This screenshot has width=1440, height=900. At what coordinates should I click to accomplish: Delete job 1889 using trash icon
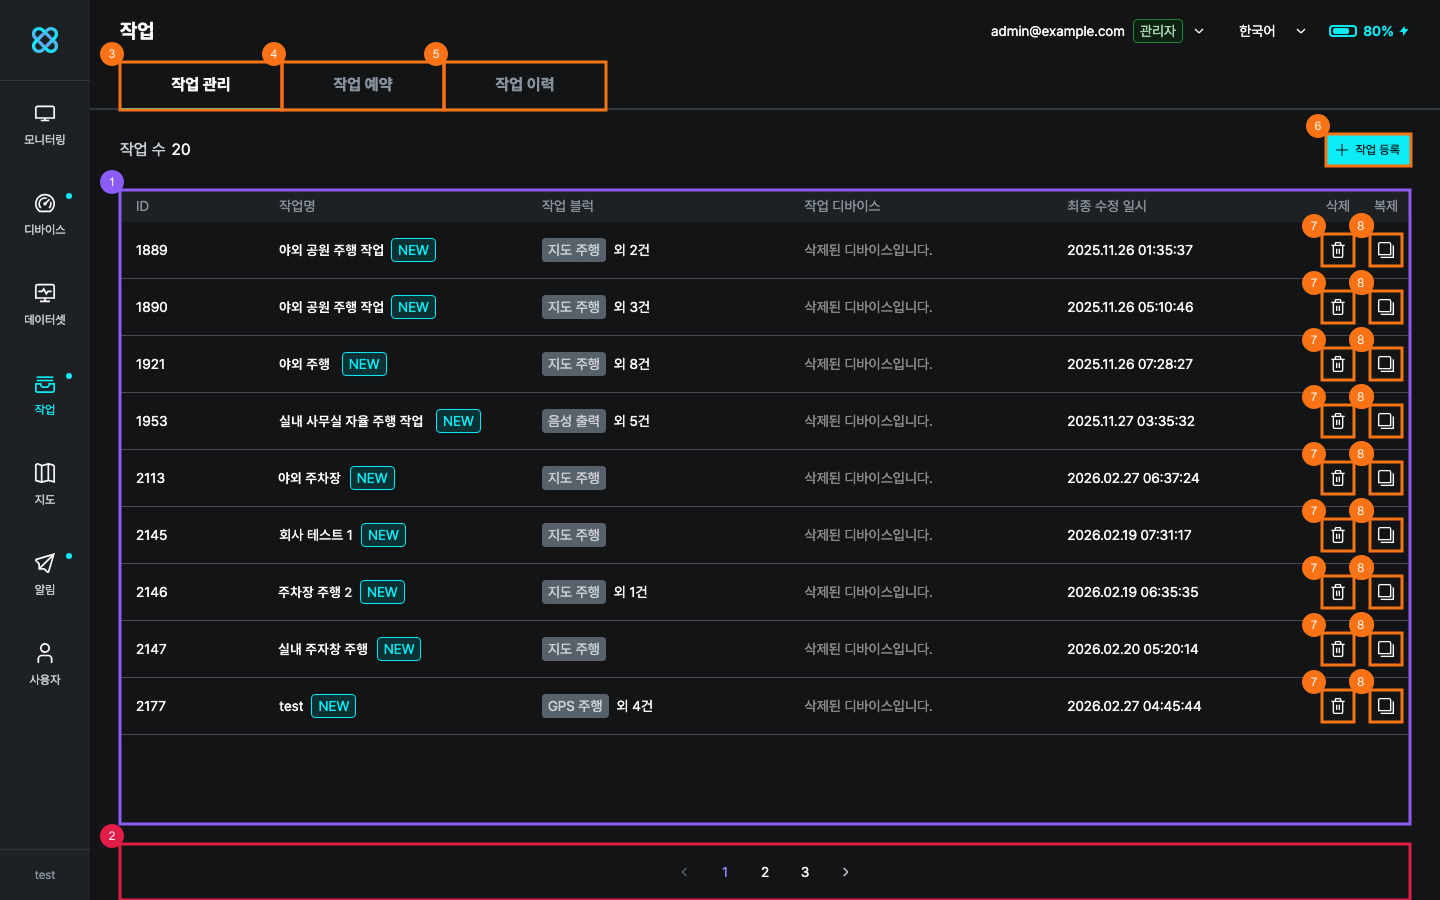(x=1337, y=250)
